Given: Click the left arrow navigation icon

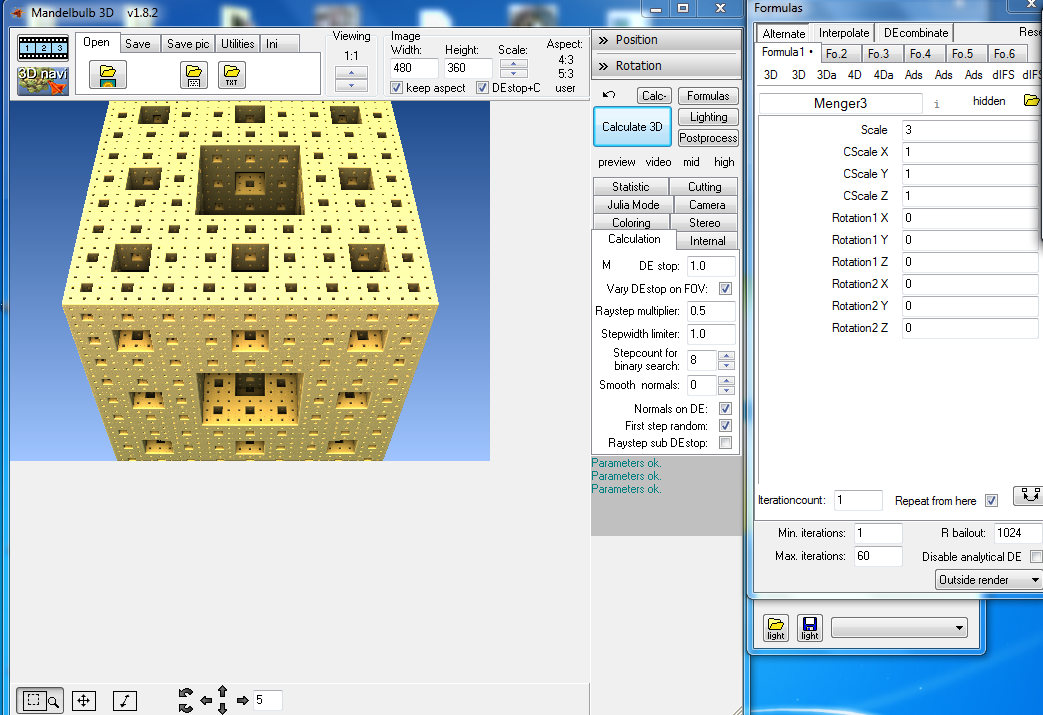Looking at the screenshot, I should (x=206, y=700).
